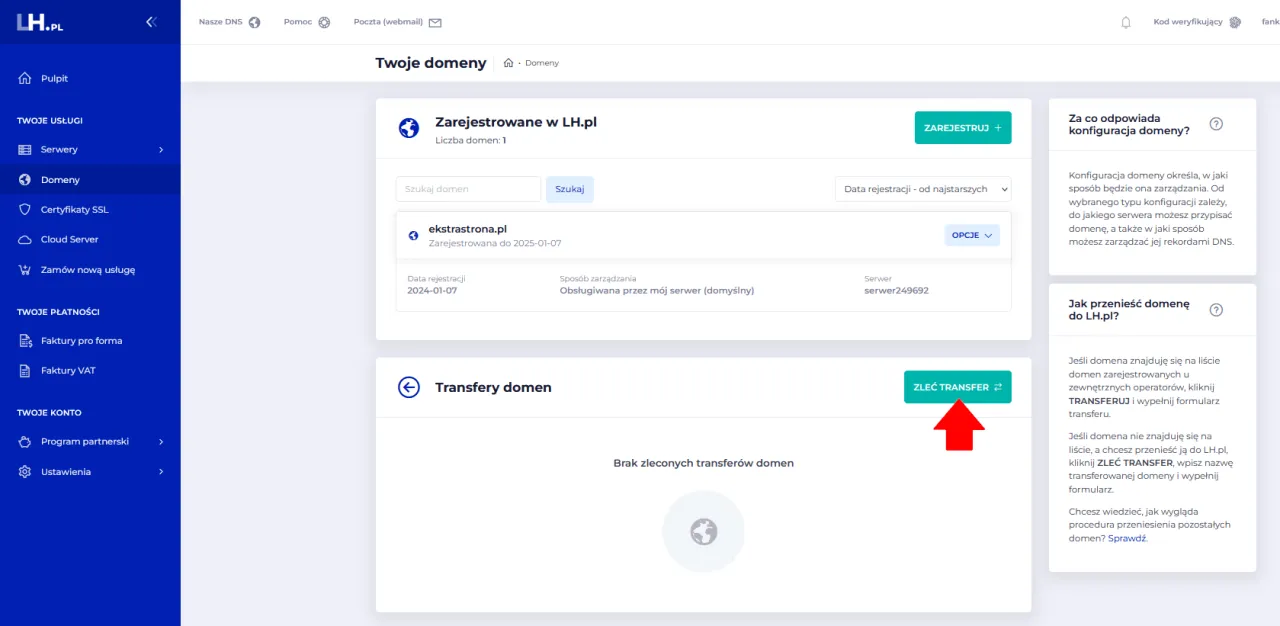Click the Kod weryfikujący badge icon
This screenshot has height=626, width=1280.
pos(1235,22)
